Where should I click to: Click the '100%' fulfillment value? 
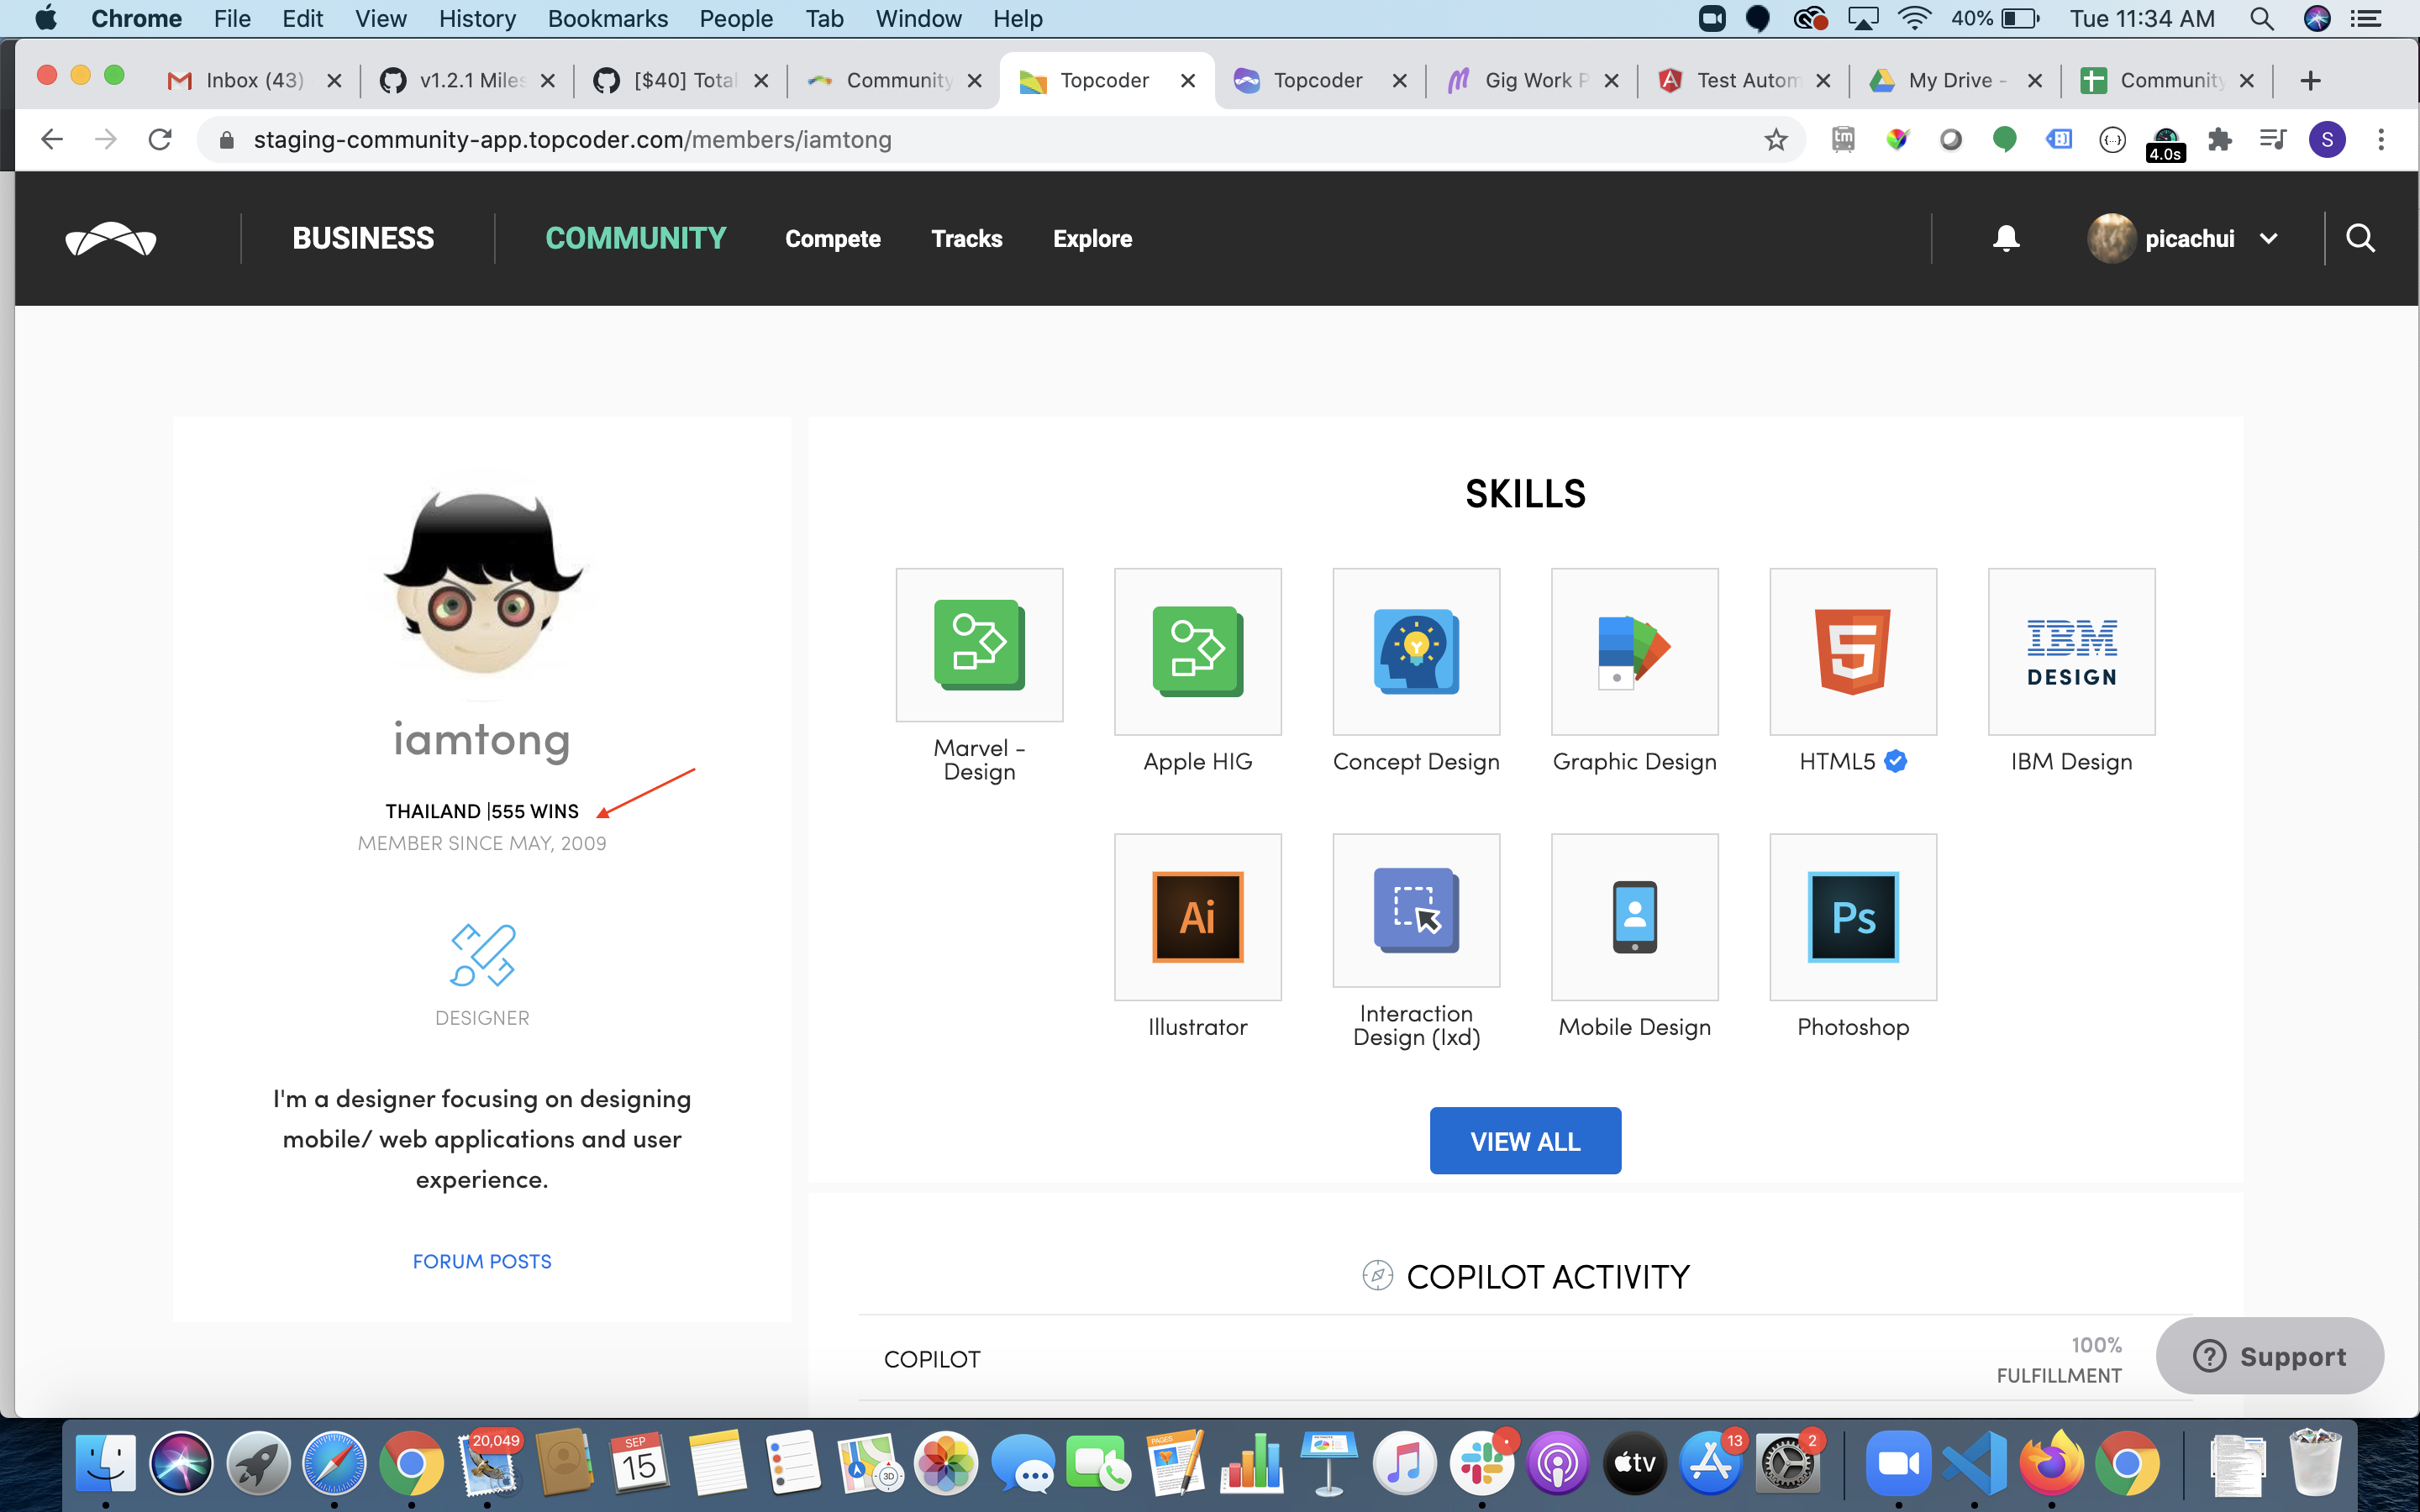(x=2096, y=1345)
